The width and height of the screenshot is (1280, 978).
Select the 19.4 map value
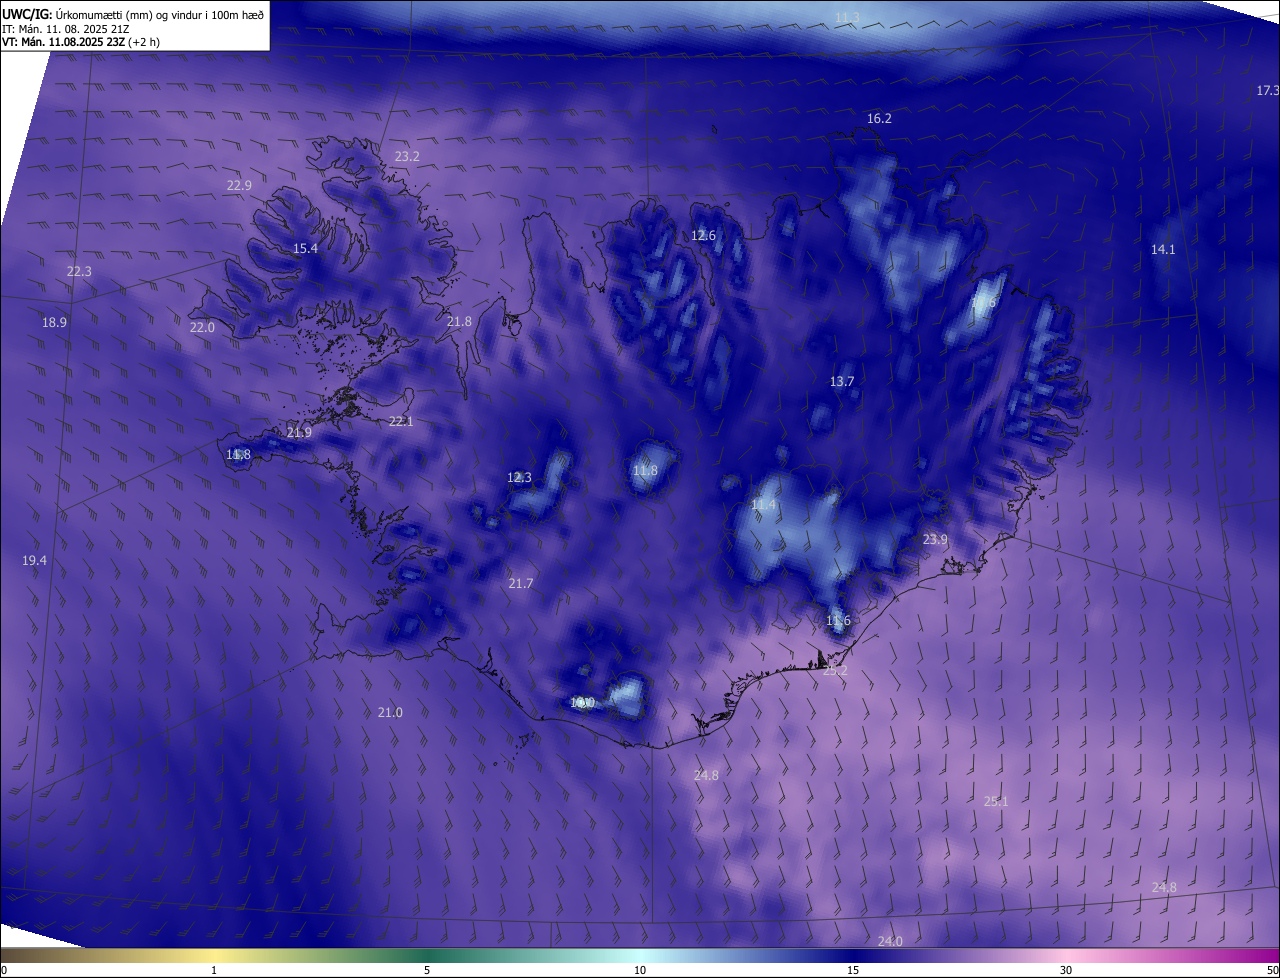coord(34,560)
